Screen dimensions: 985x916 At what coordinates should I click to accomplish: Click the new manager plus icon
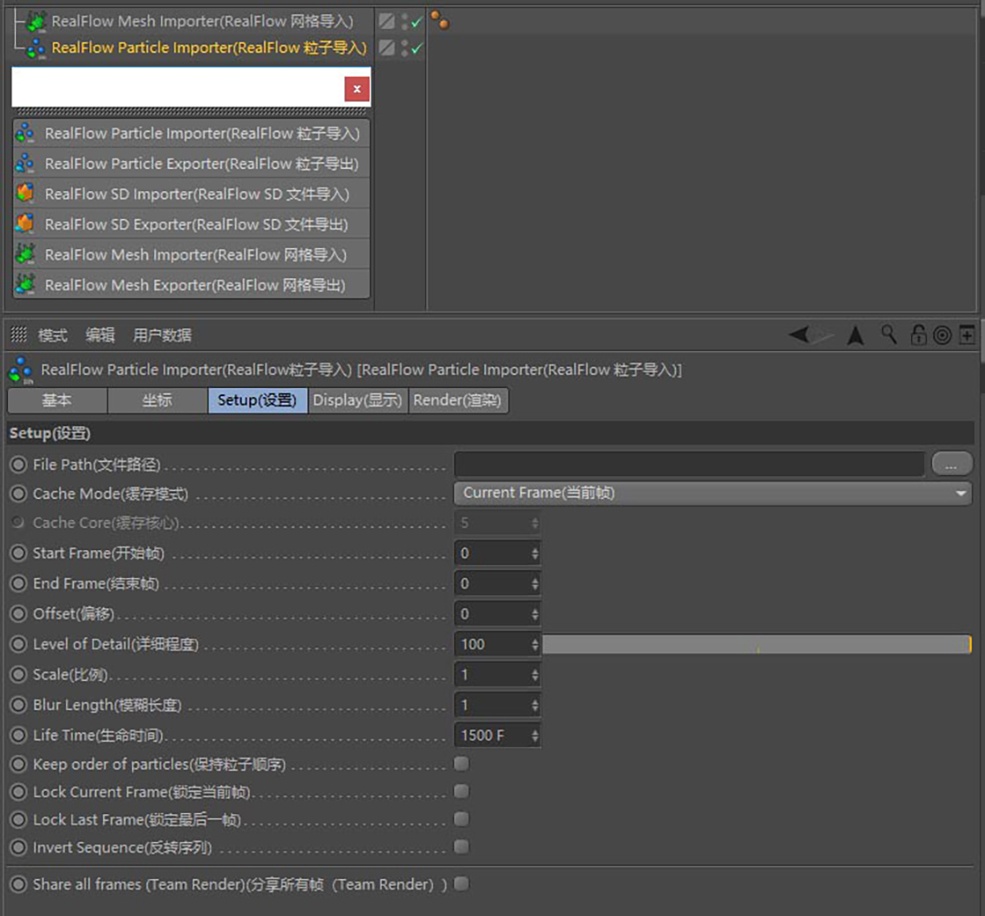(967, 335)
